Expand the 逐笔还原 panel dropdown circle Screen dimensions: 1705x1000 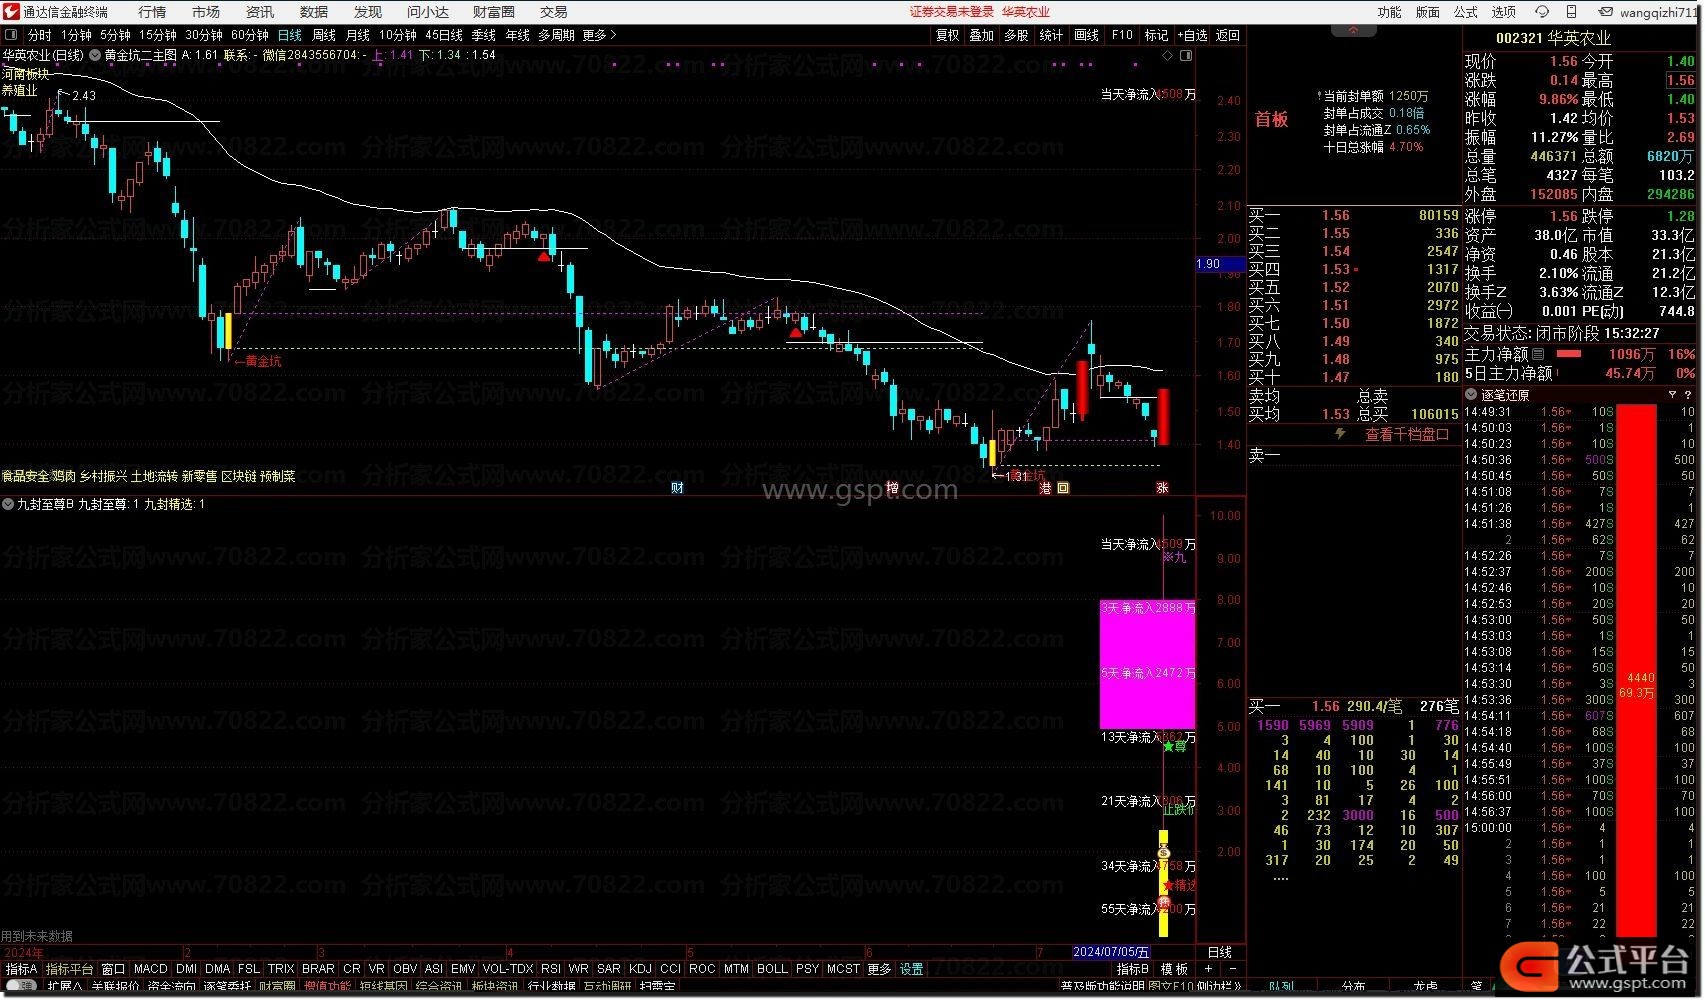[1471, 395]
